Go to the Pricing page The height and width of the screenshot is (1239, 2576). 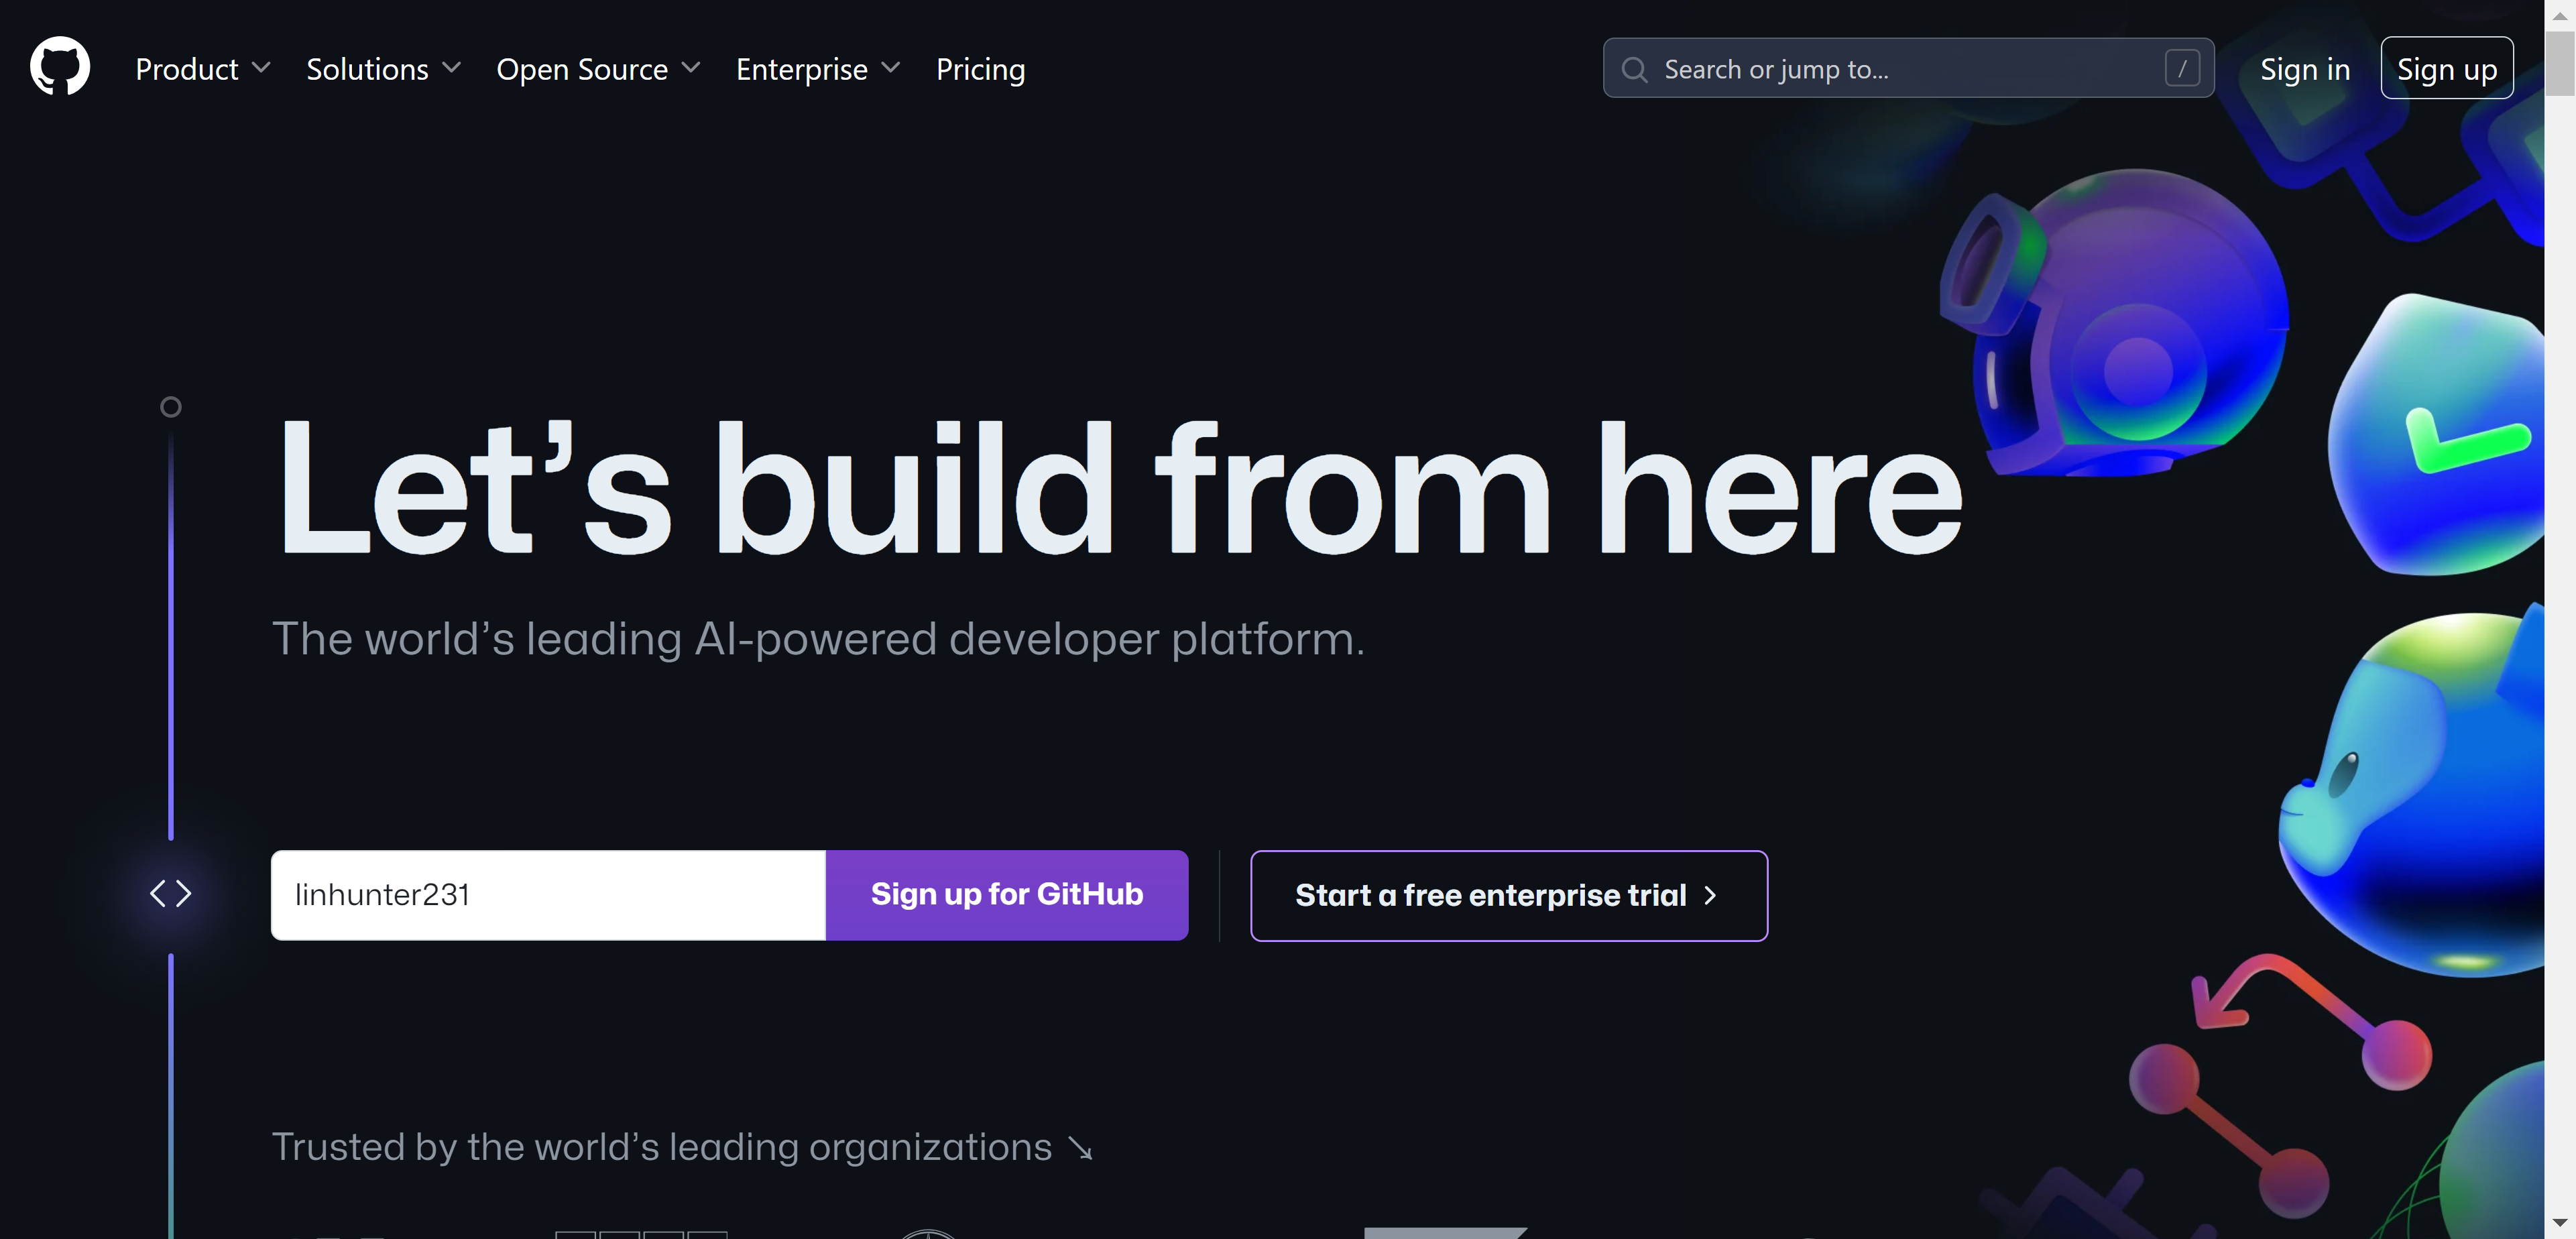pos(980,69)
